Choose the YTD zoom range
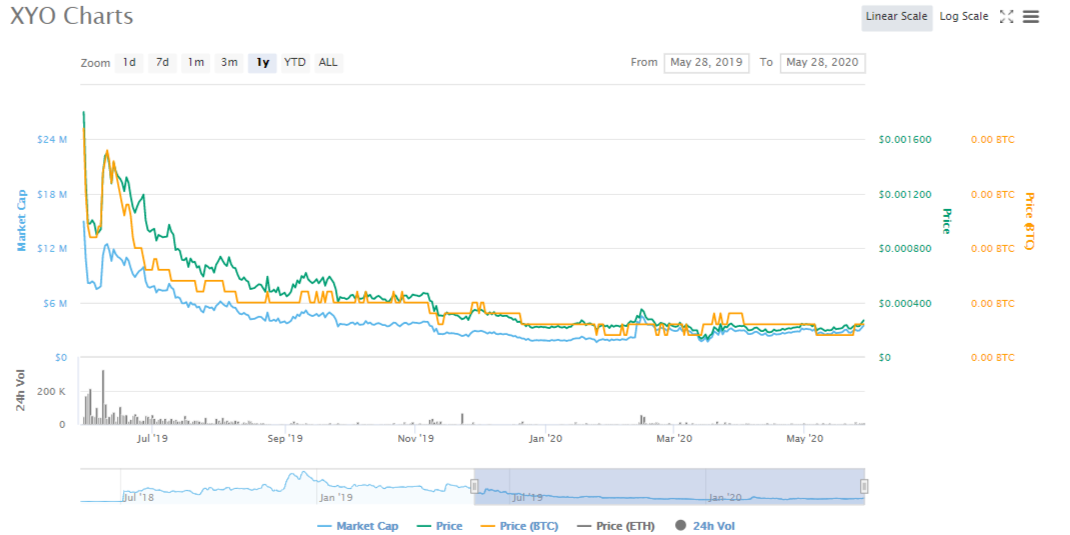This screenshot has width=1070, height=535. pyautogui.click(x=295, y=62)
